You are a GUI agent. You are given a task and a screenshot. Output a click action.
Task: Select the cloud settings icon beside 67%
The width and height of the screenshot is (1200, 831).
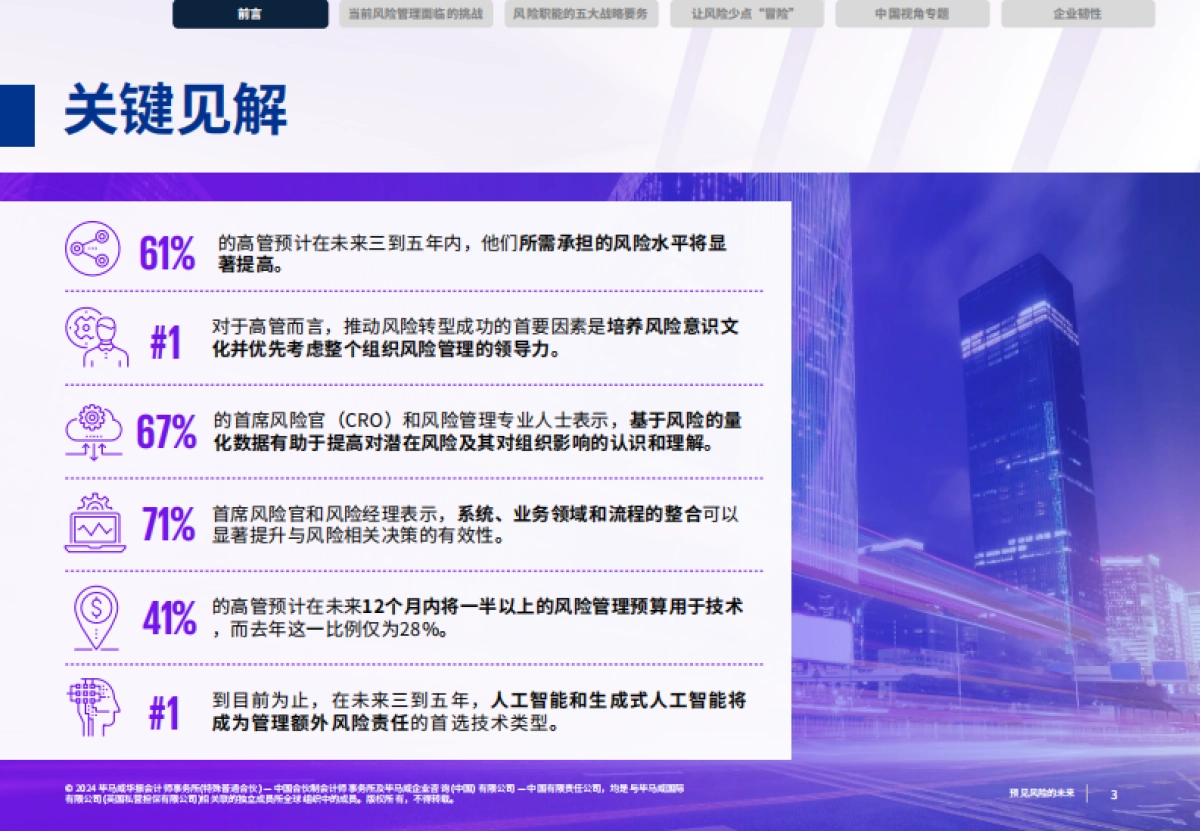click(95, 430)
